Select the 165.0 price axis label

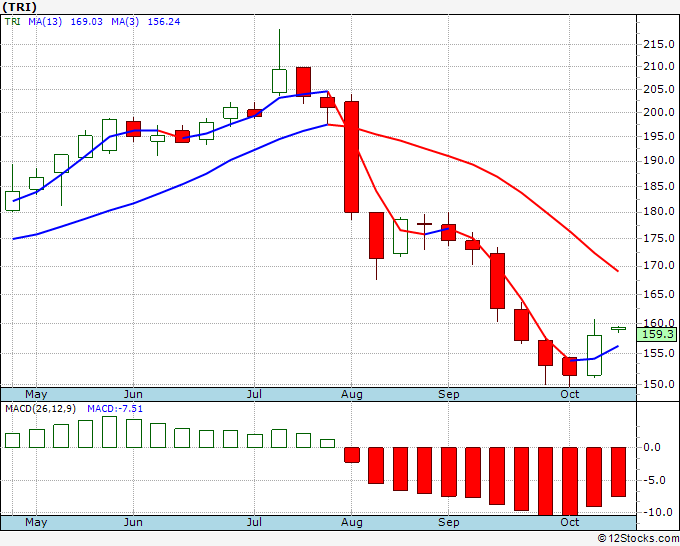[x=659, y=294]
